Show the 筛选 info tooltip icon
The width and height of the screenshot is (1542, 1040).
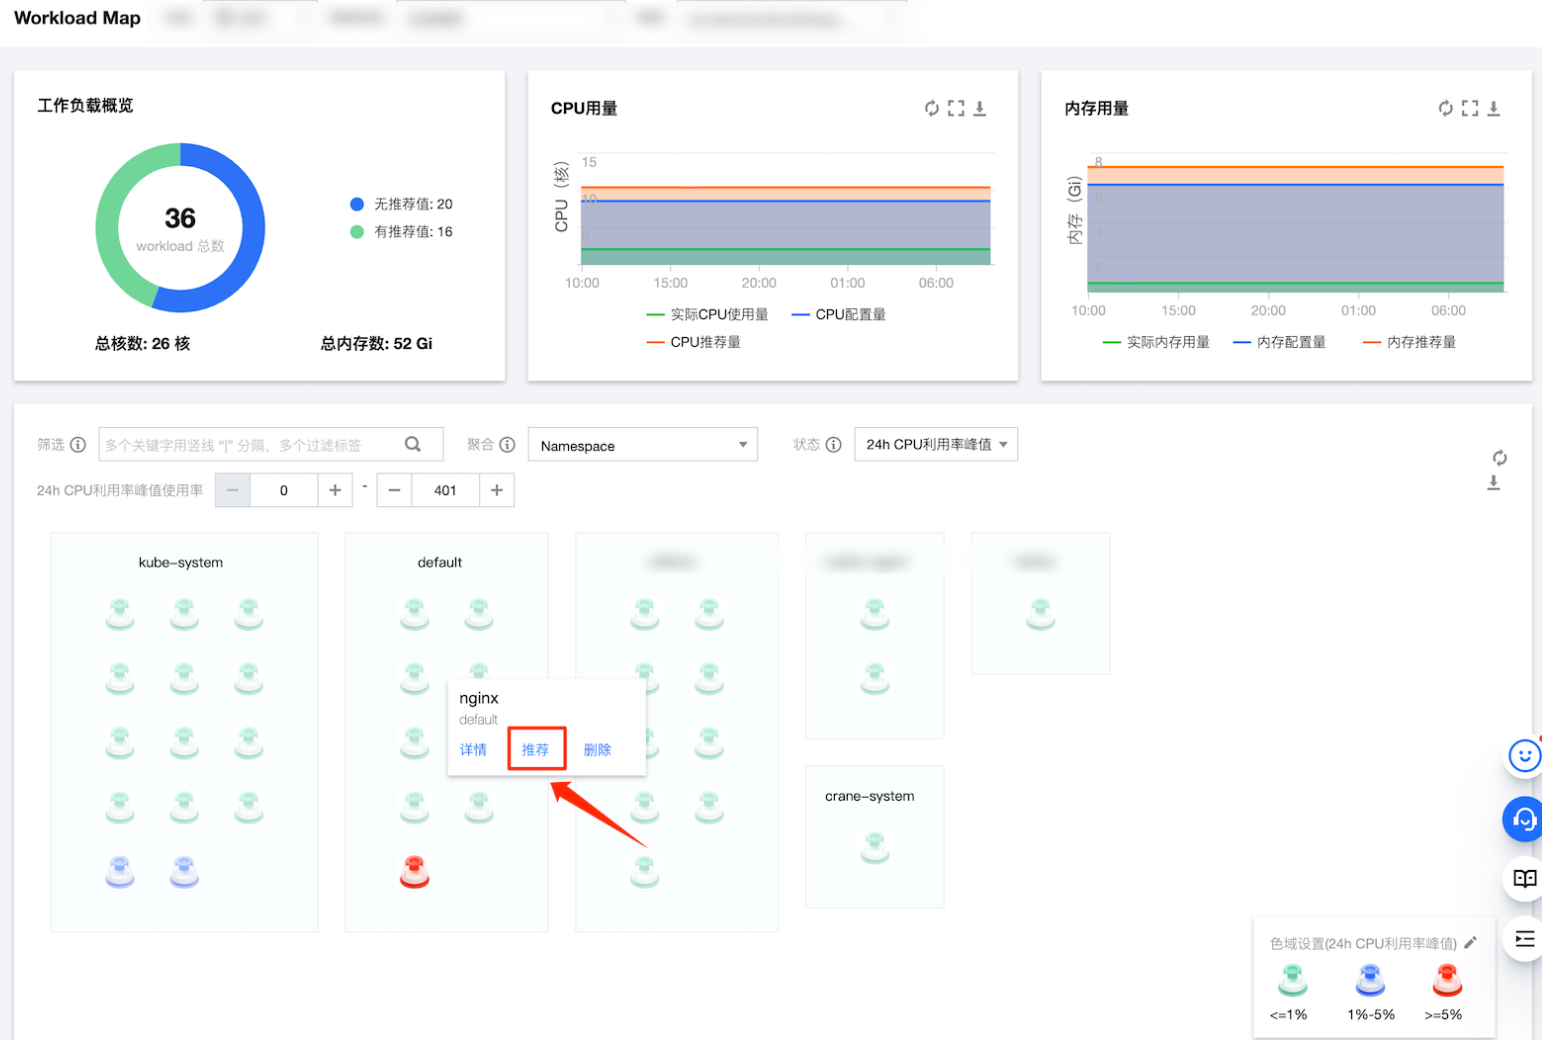point(78,445)
